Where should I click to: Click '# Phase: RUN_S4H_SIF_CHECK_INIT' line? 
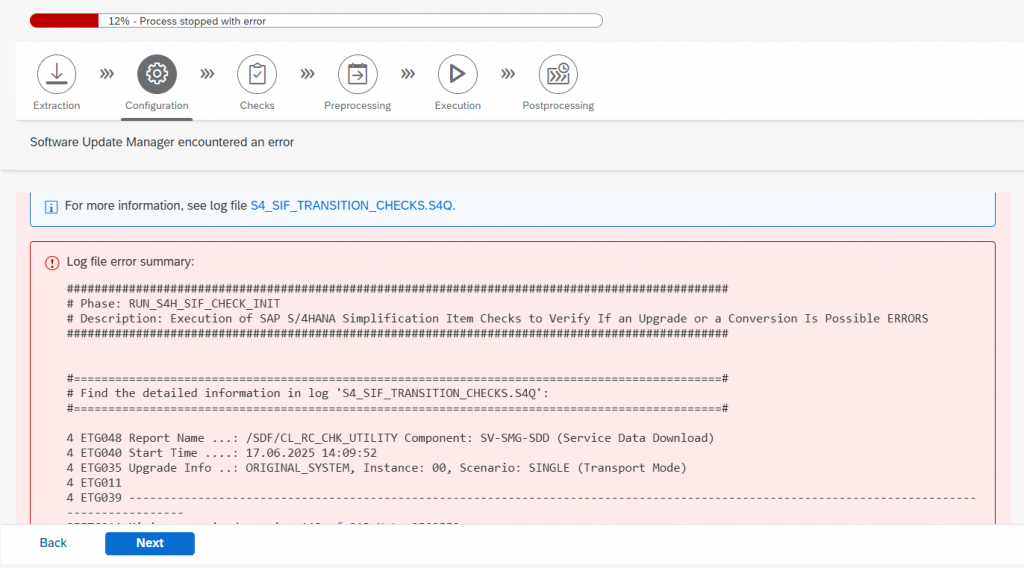pos(174,304)
